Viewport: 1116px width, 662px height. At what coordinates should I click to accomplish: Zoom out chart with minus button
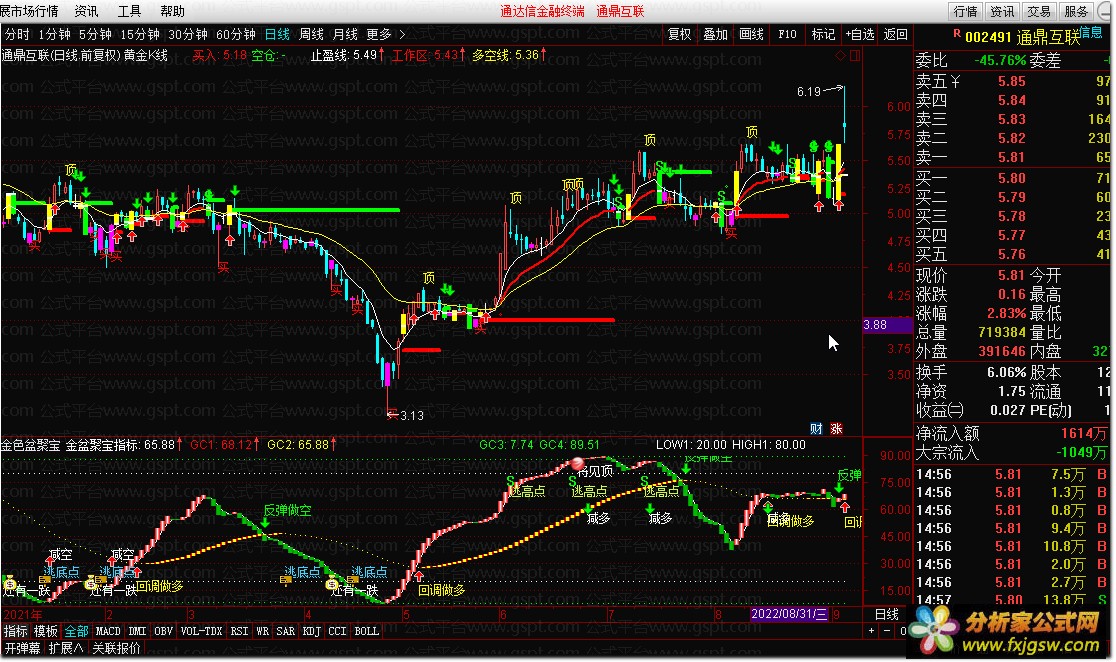(x=887, y=631)
